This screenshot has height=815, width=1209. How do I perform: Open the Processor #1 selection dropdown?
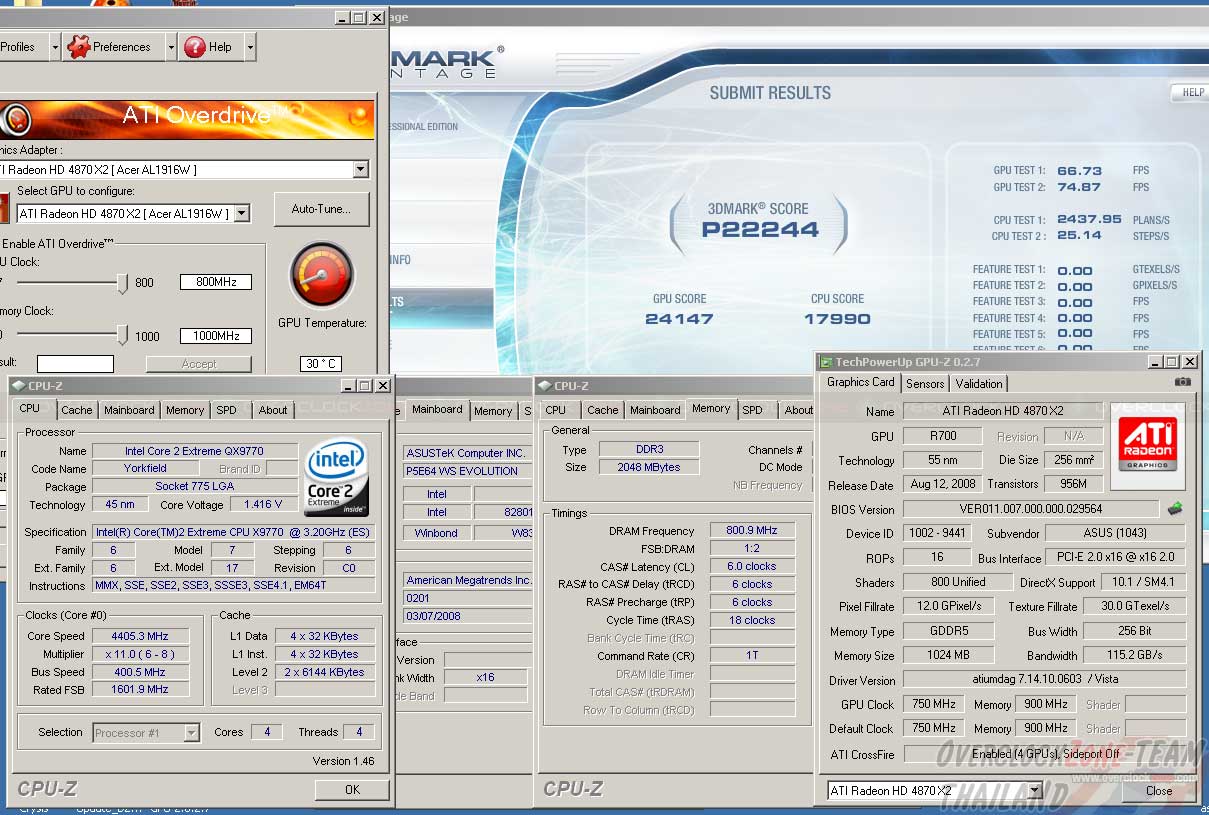coord(191,733)
